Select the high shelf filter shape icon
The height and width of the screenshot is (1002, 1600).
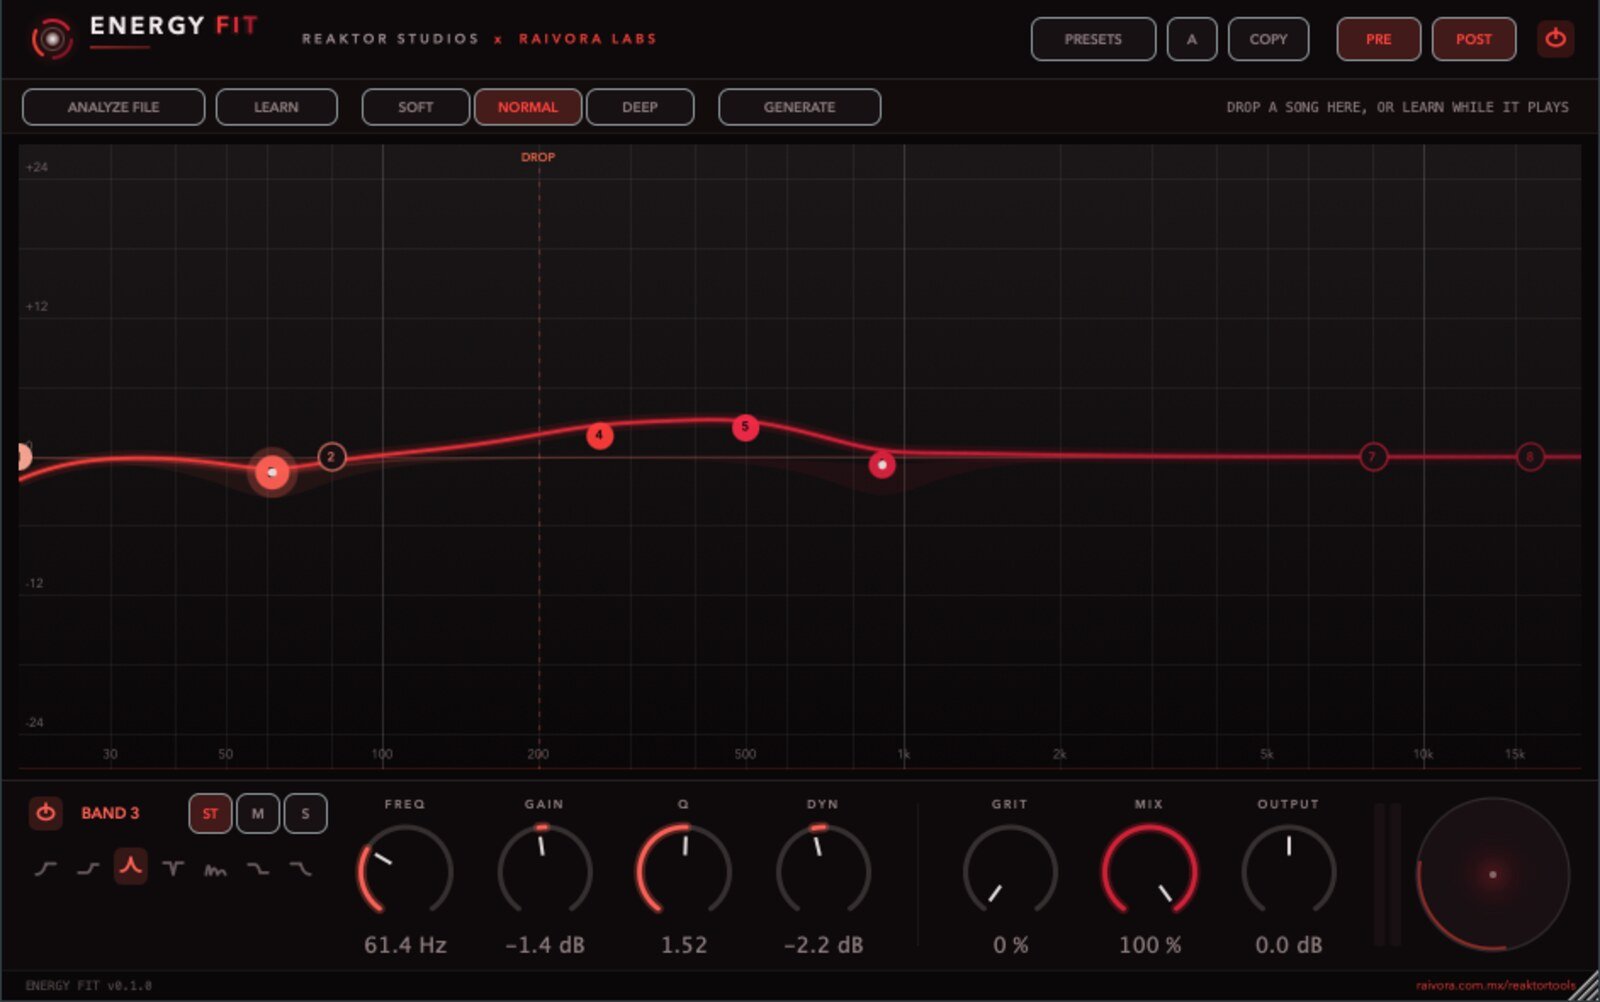[x=257, y=868]
